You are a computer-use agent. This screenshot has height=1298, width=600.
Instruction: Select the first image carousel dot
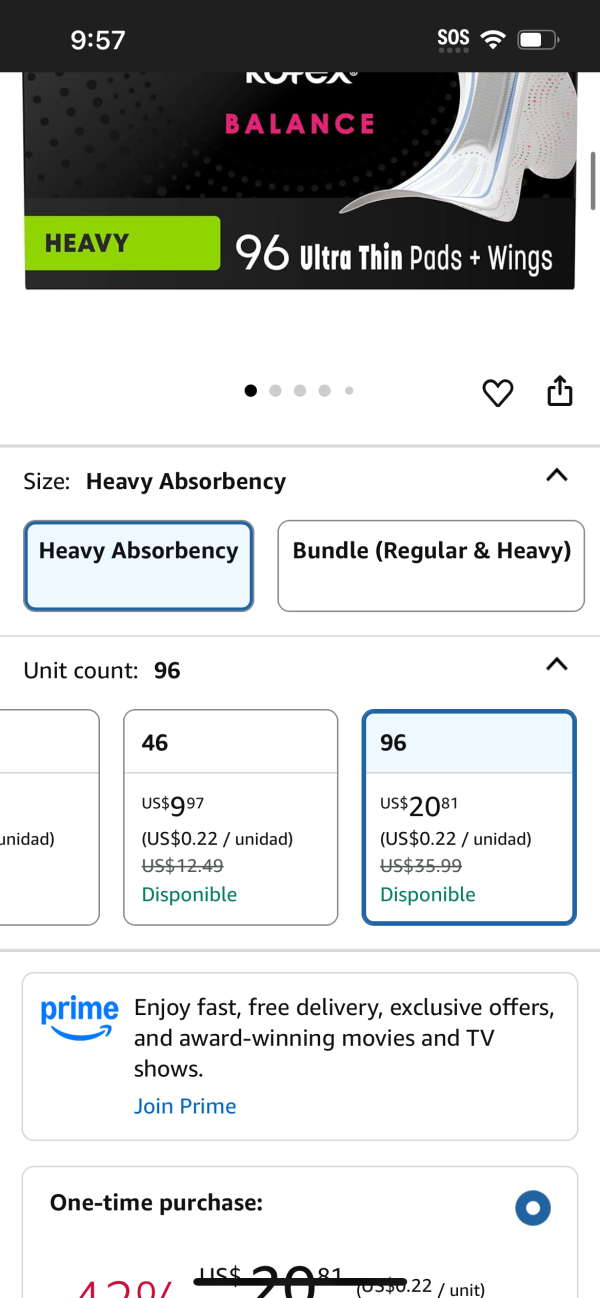(x=250, y=391)
